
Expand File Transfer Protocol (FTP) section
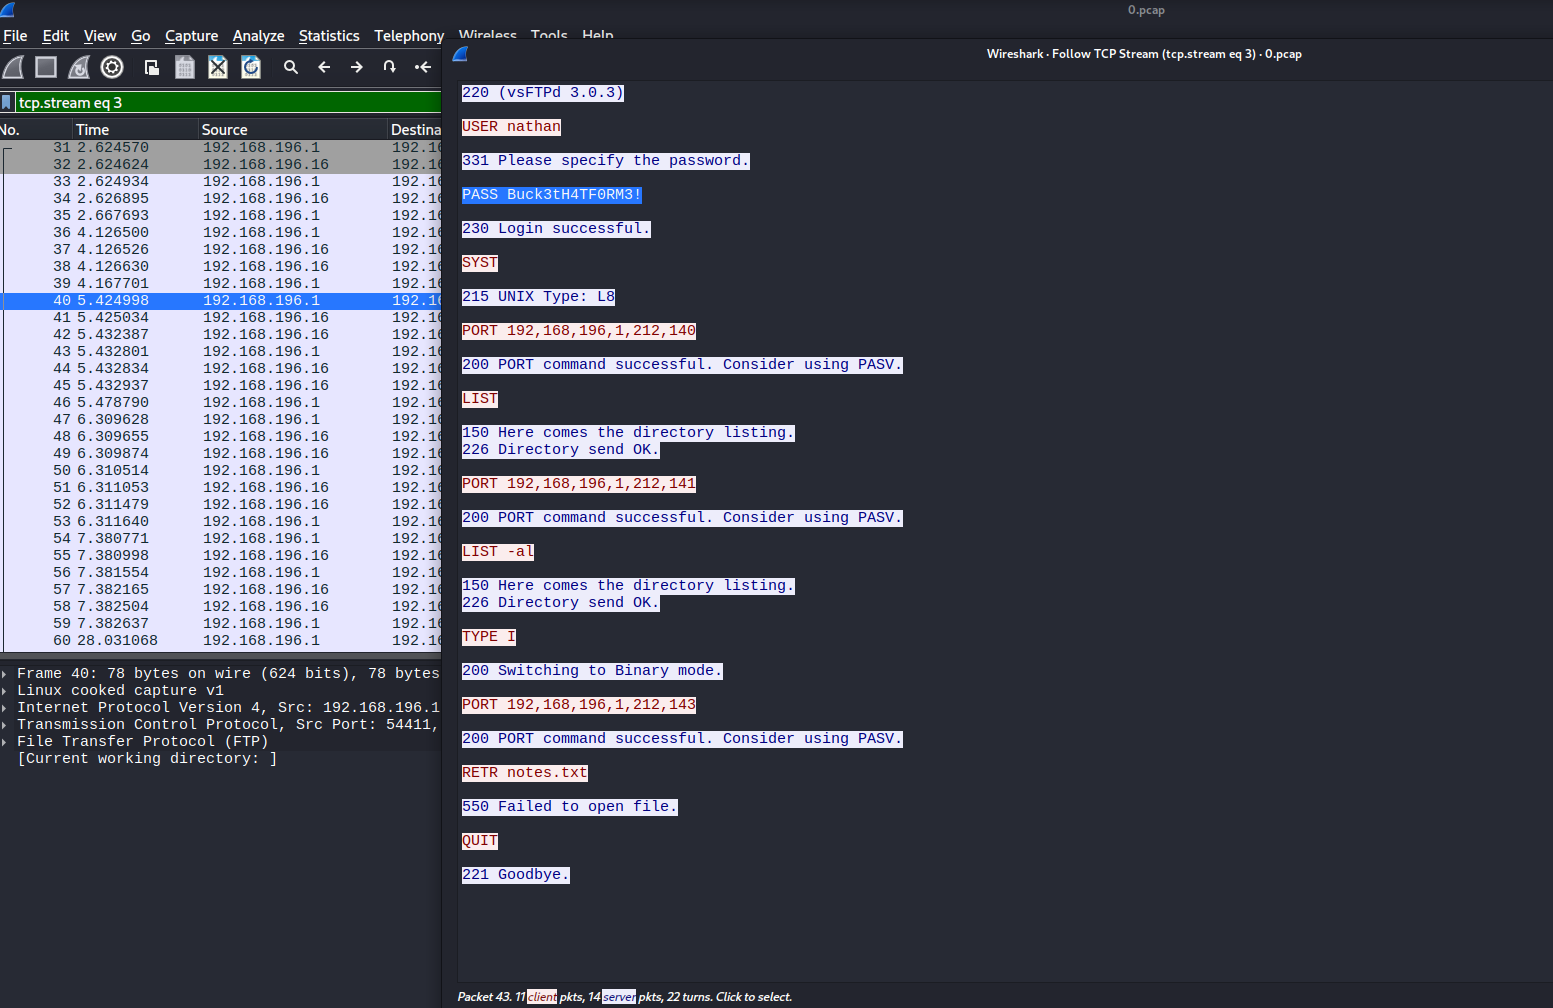coord(7,741)
